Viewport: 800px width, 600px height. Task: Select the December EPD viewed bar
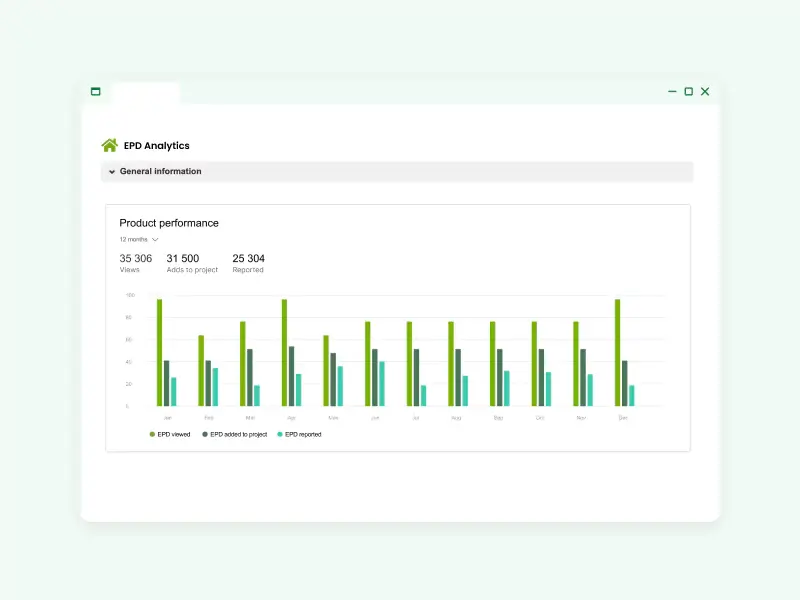tap(617, 353)
